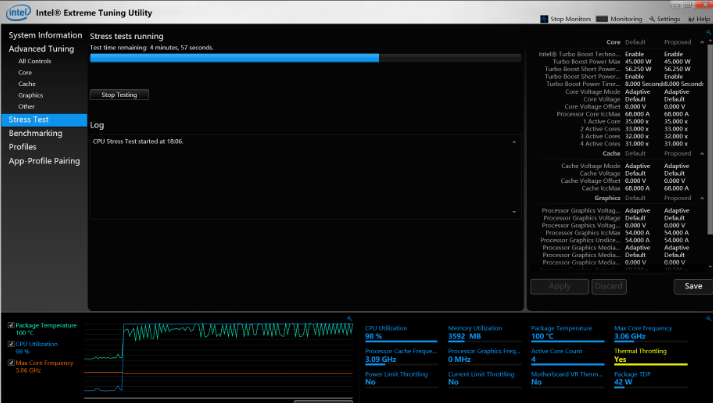Click the graph horizontal scrollbar thumb
The width and height of the screenshot is (713, 403).
coord(323,401)
